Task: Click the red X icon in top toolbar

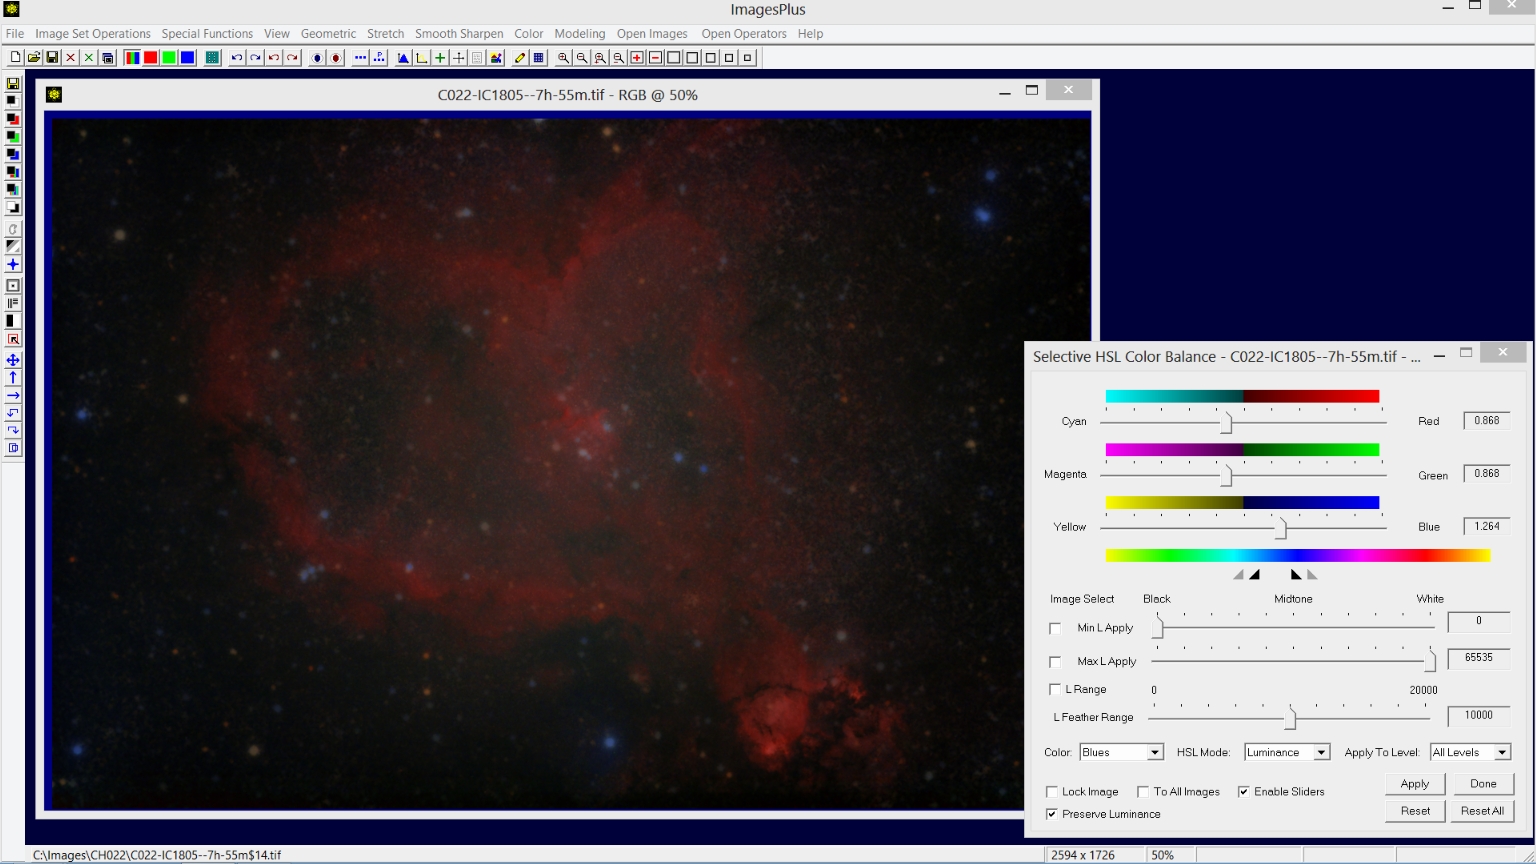Action: pos(70,58)
